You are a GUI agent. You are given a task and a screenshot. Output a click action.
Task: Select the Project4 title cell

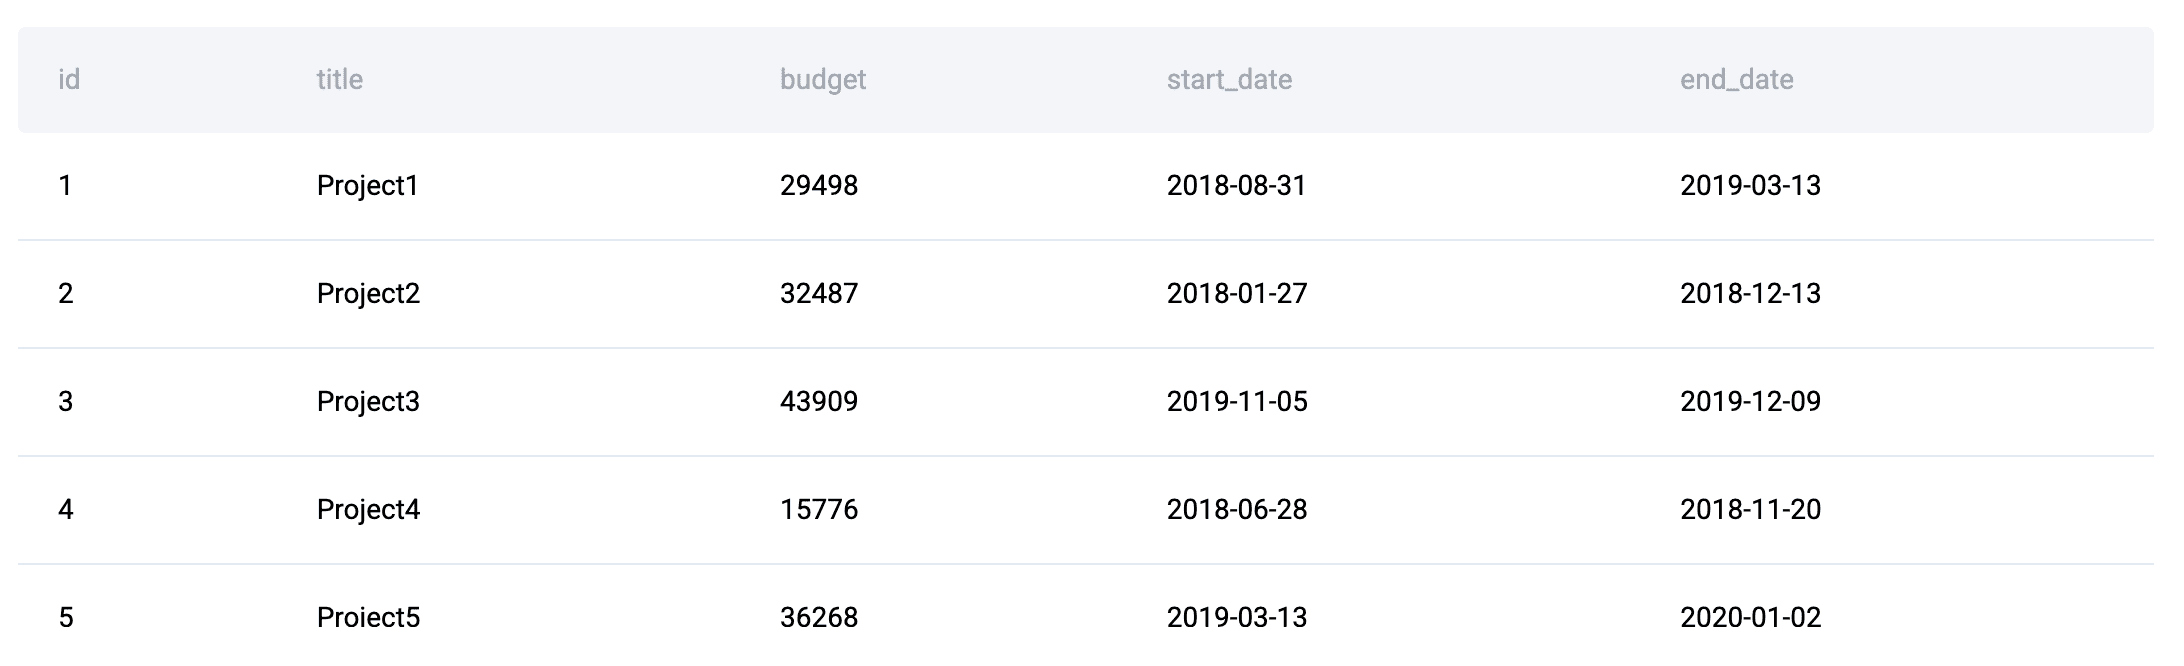pyautogui.click(x=368, y=510)
